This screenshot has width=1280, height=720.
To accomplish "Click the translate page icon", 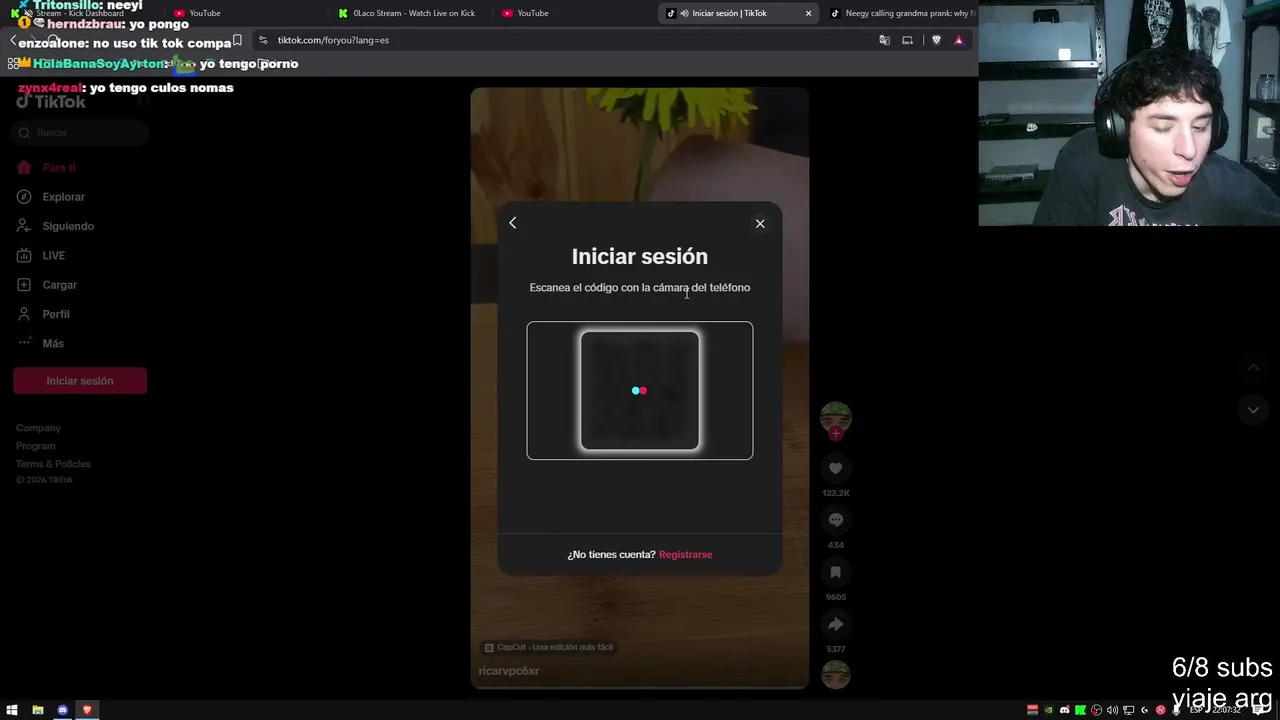I will pyautogui.click(x=884, y=40).
